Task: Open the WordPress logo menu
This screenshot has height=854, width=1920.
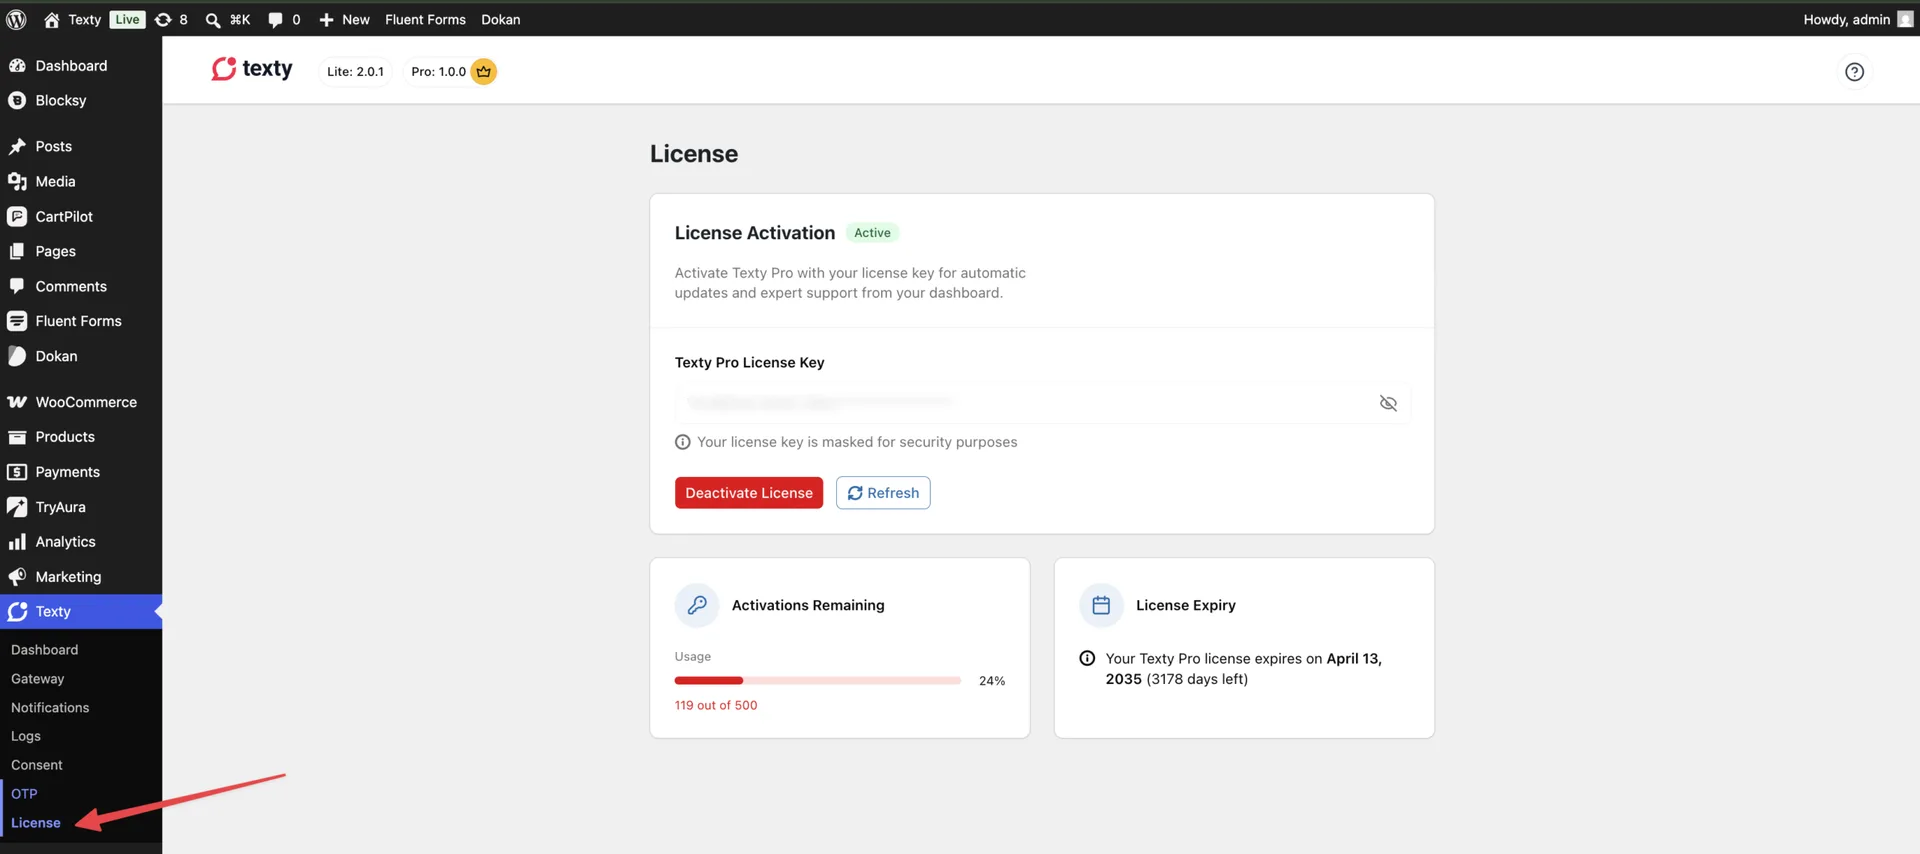Action: [x=16, y=19]
